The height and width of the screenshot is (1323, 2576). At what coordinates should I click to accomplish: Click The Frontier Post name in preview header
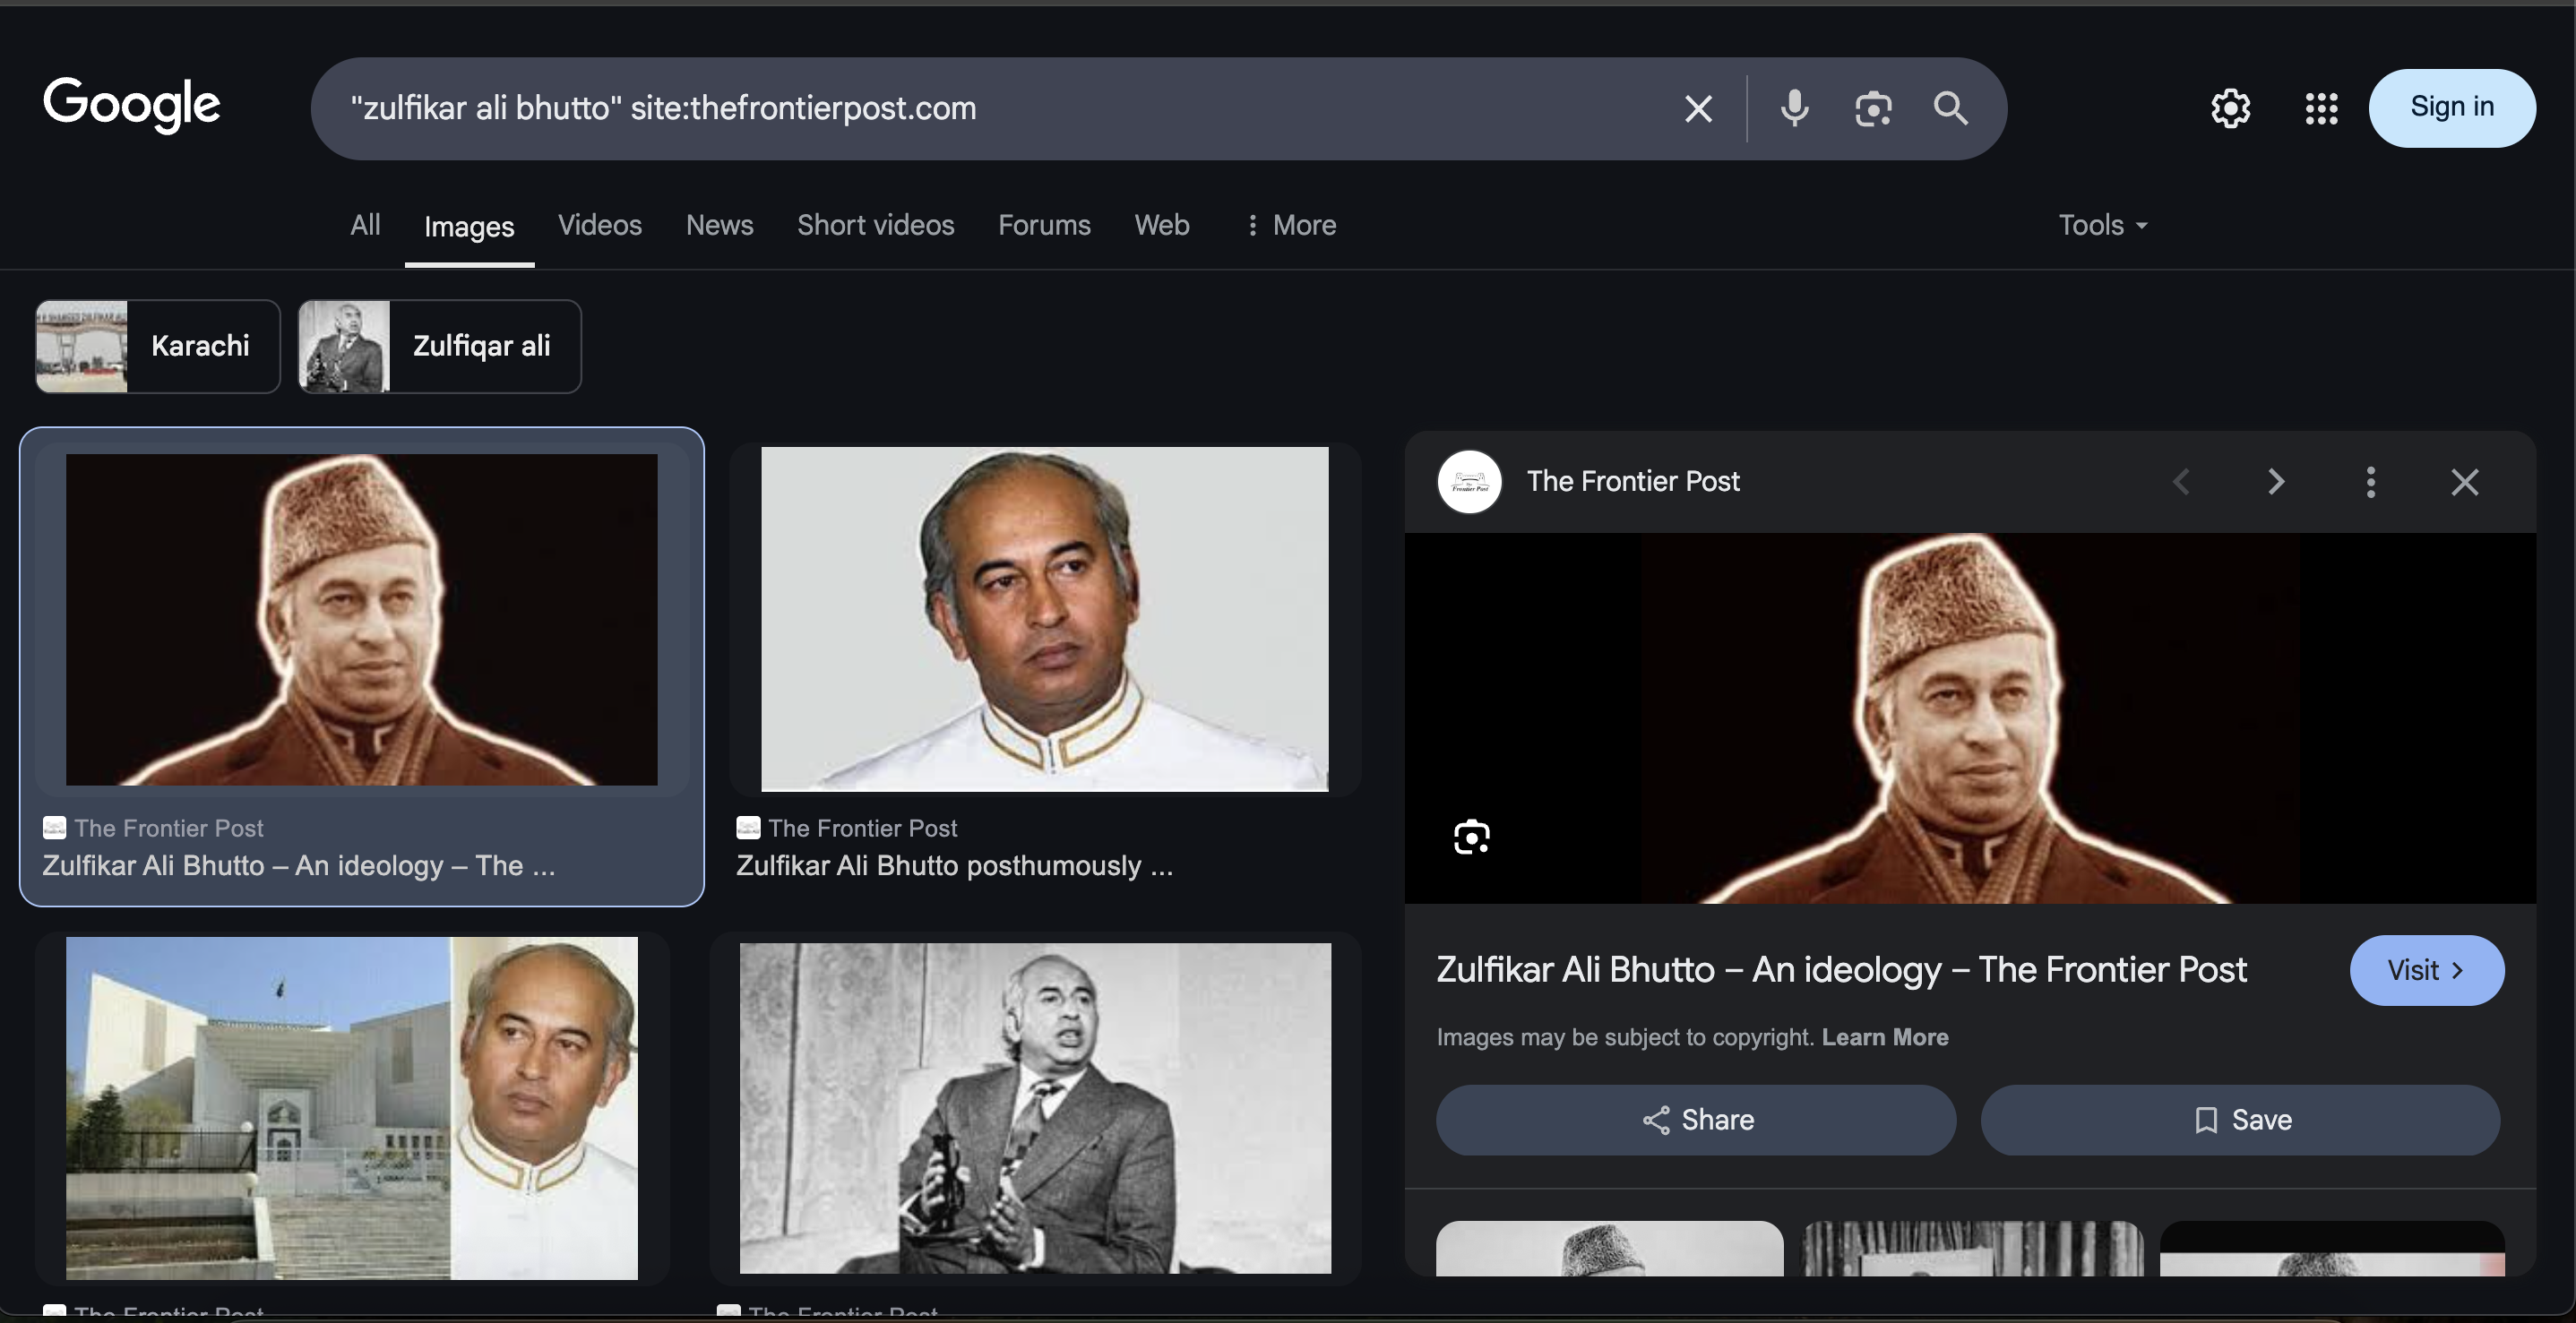coord(1633,482)
